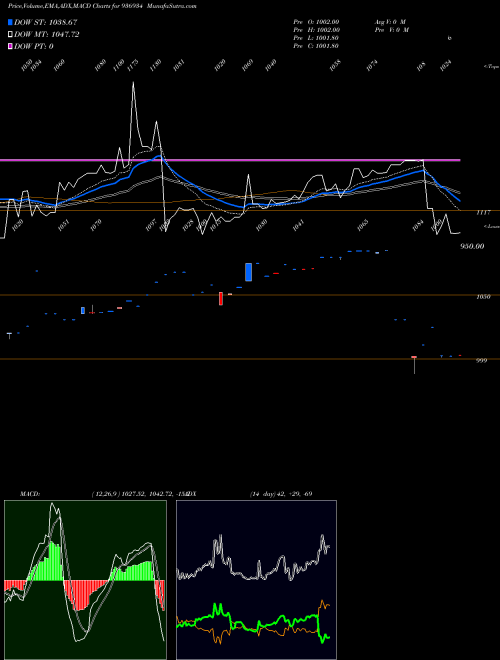Click the 'Pre H: 1002.00' value
500x660 pixels.
click(316, 30)
